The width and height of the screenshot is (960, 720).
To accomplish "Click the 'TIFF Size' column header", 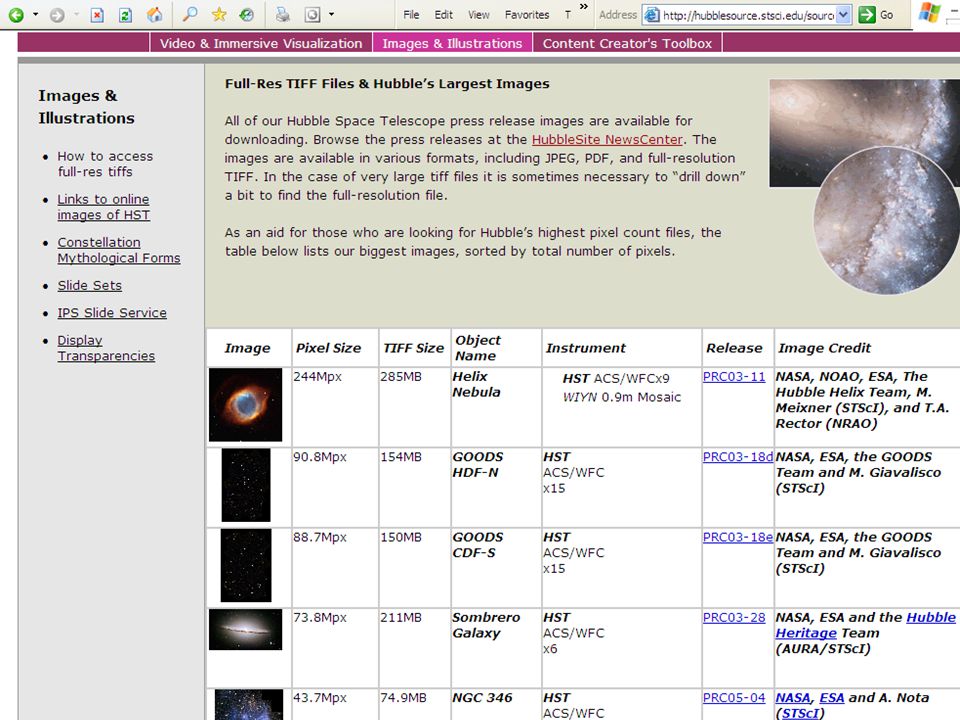I will pos(413,348).
